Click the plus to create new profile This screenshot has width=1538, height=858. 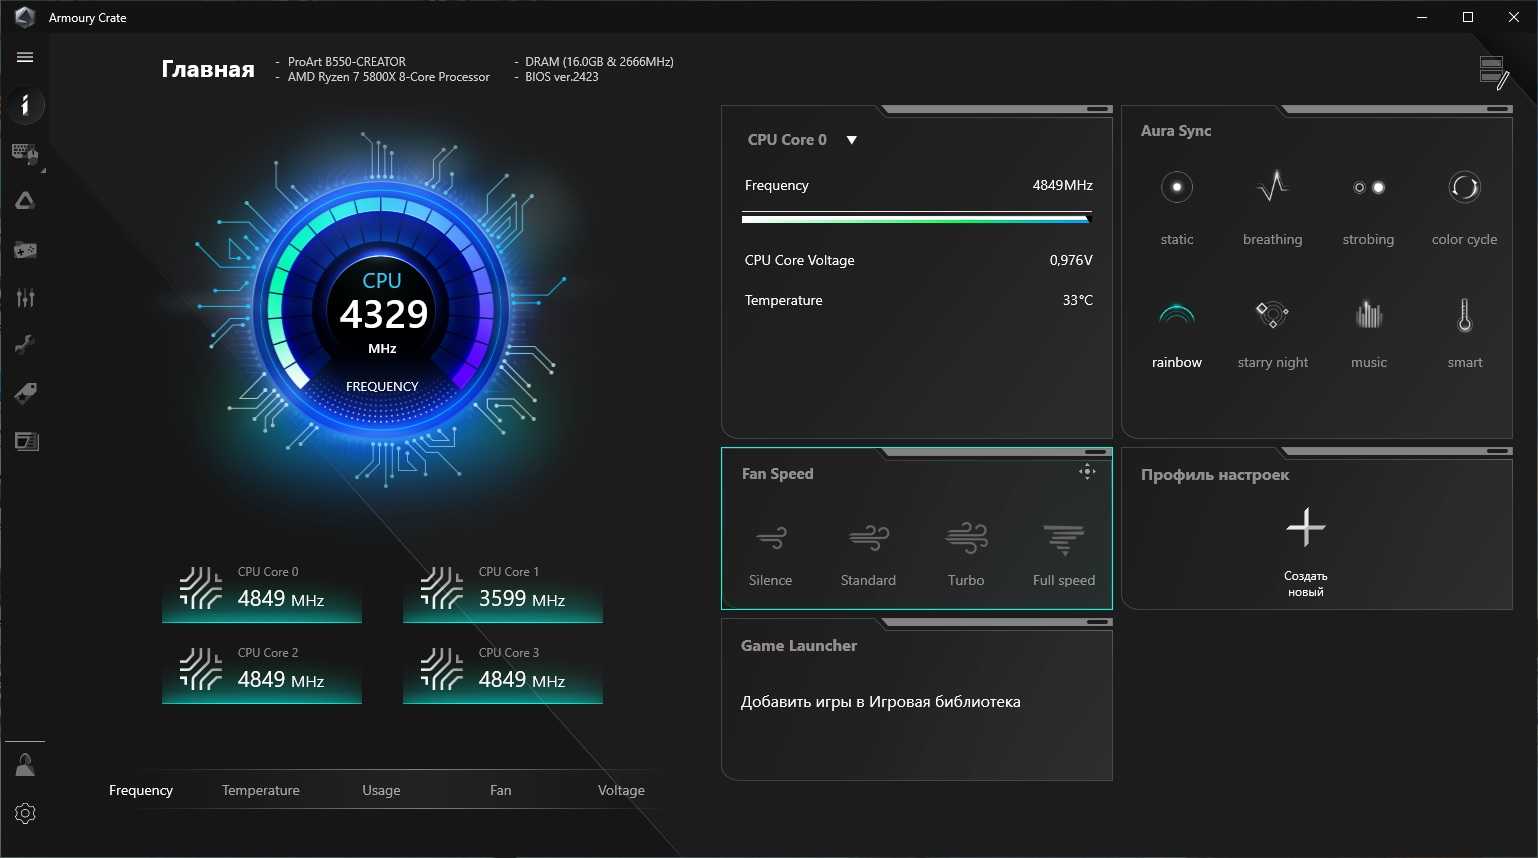tap(1305, 527)
